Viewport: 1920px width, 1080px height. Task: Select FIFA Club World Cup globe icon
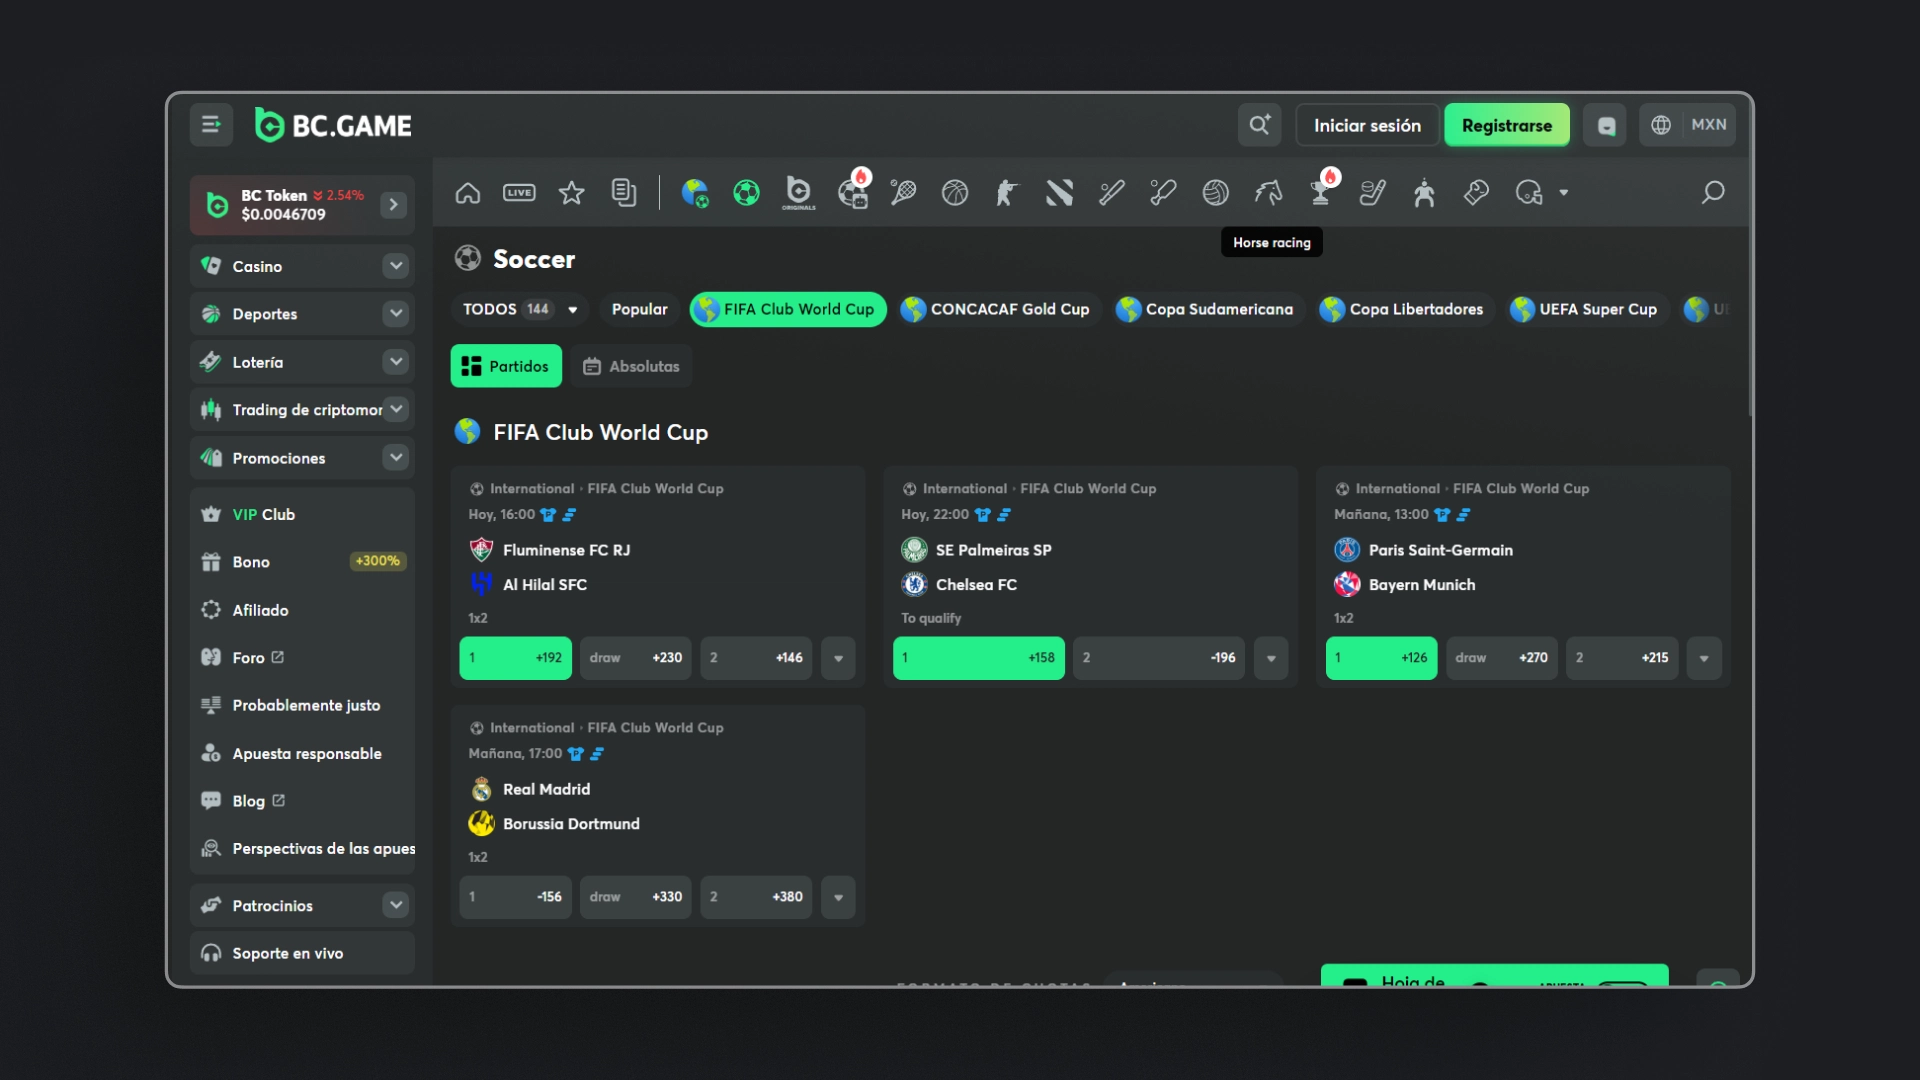[695, 192]
